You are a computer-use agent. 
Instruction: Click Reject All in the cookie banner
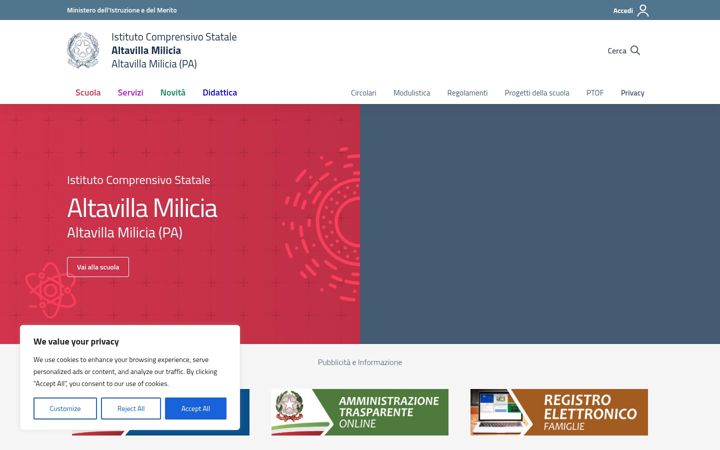[131, 408]
